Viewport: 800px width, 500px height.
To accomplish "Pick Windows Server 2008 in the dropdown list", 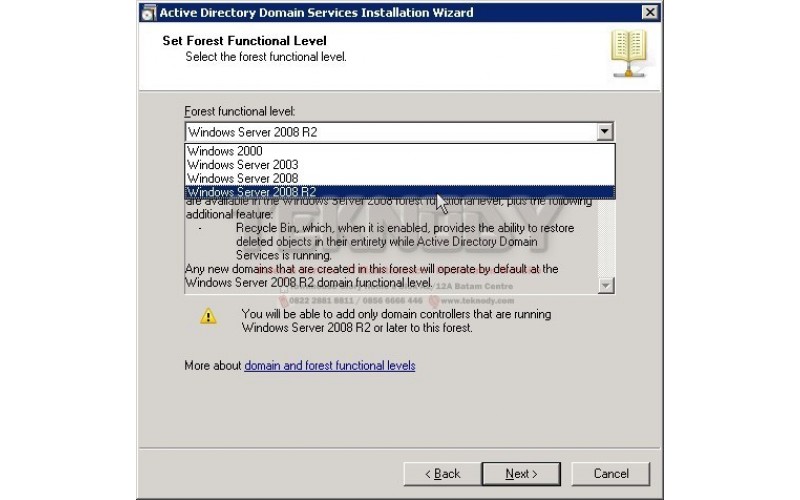I will click(x=399, y=179).
